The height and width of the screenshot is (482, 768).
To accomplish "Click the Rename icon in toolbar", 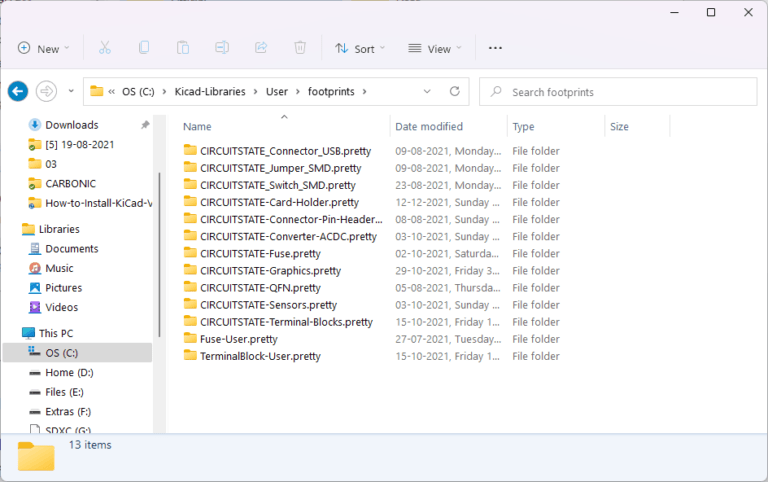I will (x=222, y=48).
